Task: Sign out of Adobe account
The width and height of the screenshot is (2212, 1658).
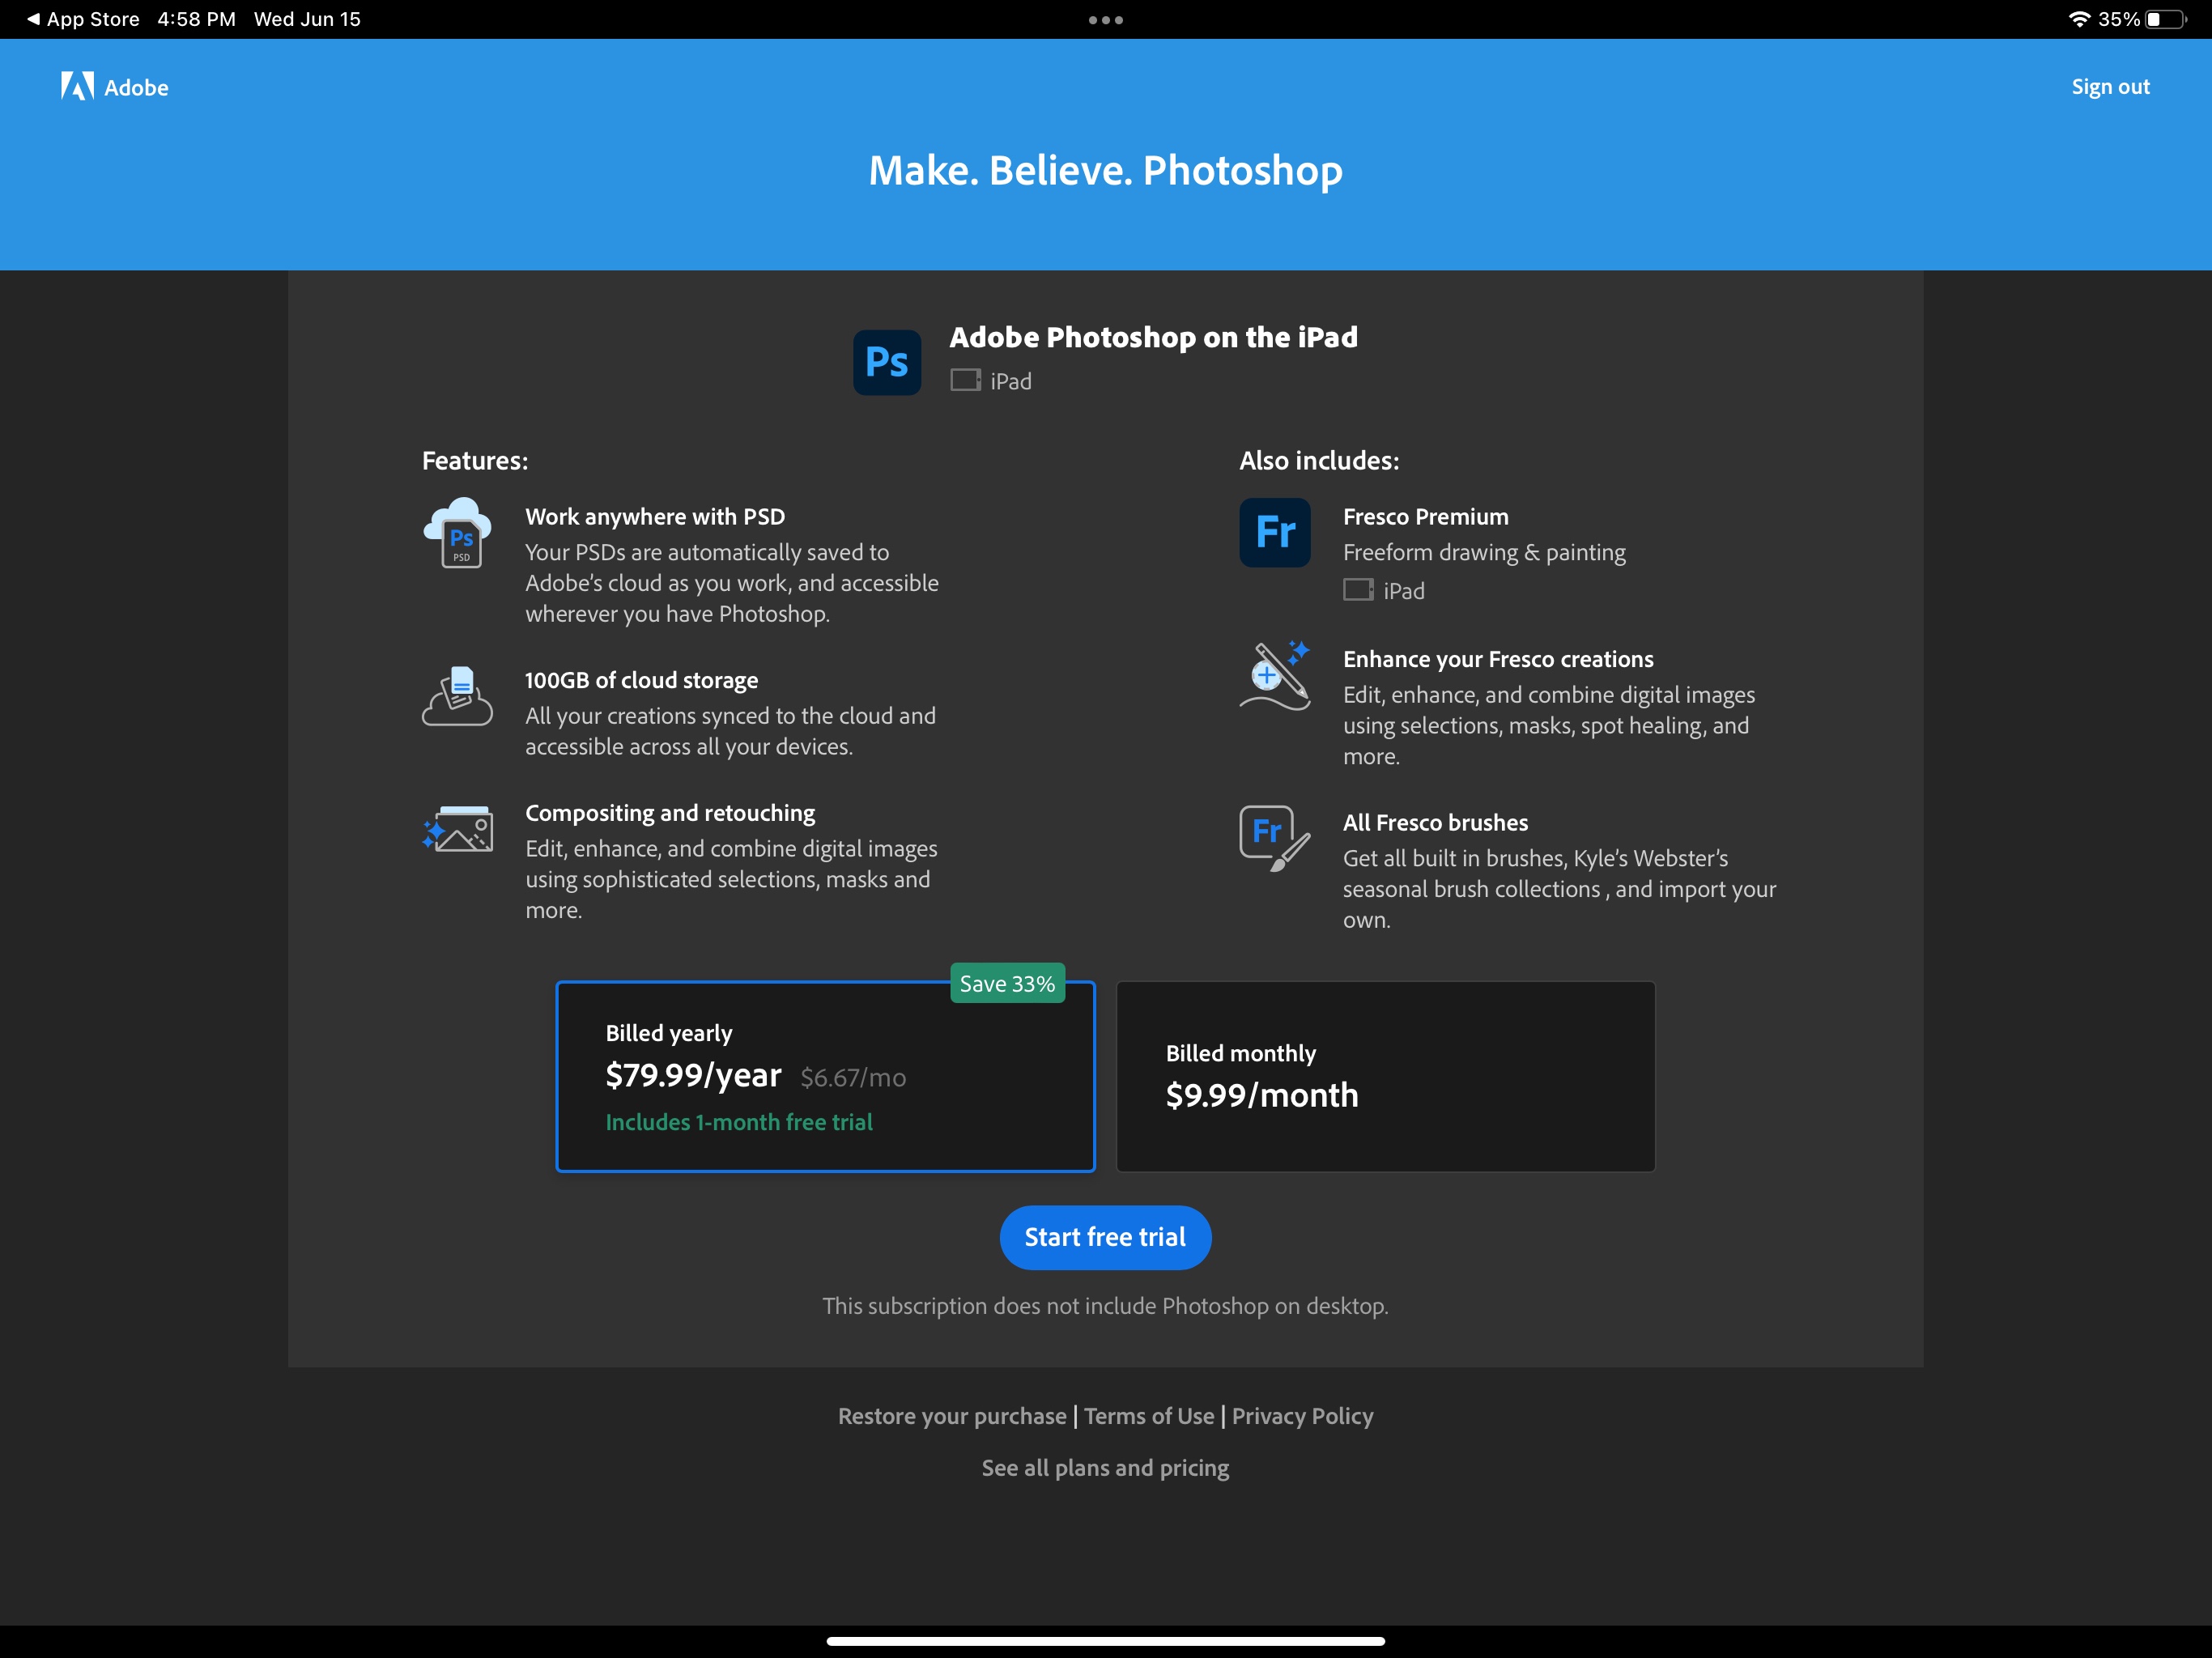Action: [2110, 87]
